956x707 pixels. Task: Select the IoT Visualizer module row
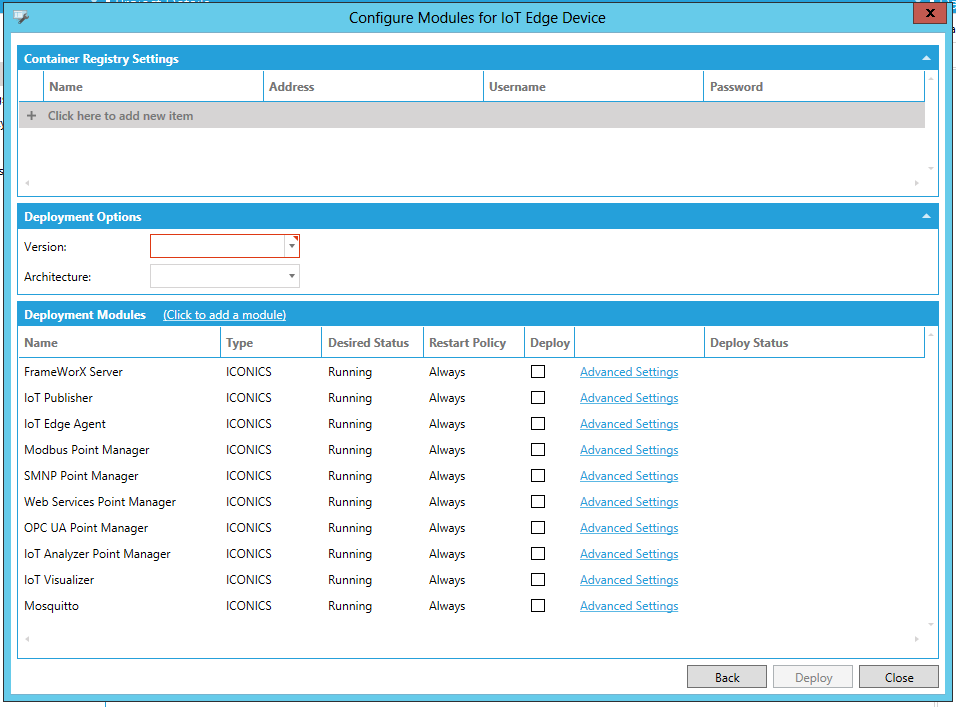pos(59,580)
